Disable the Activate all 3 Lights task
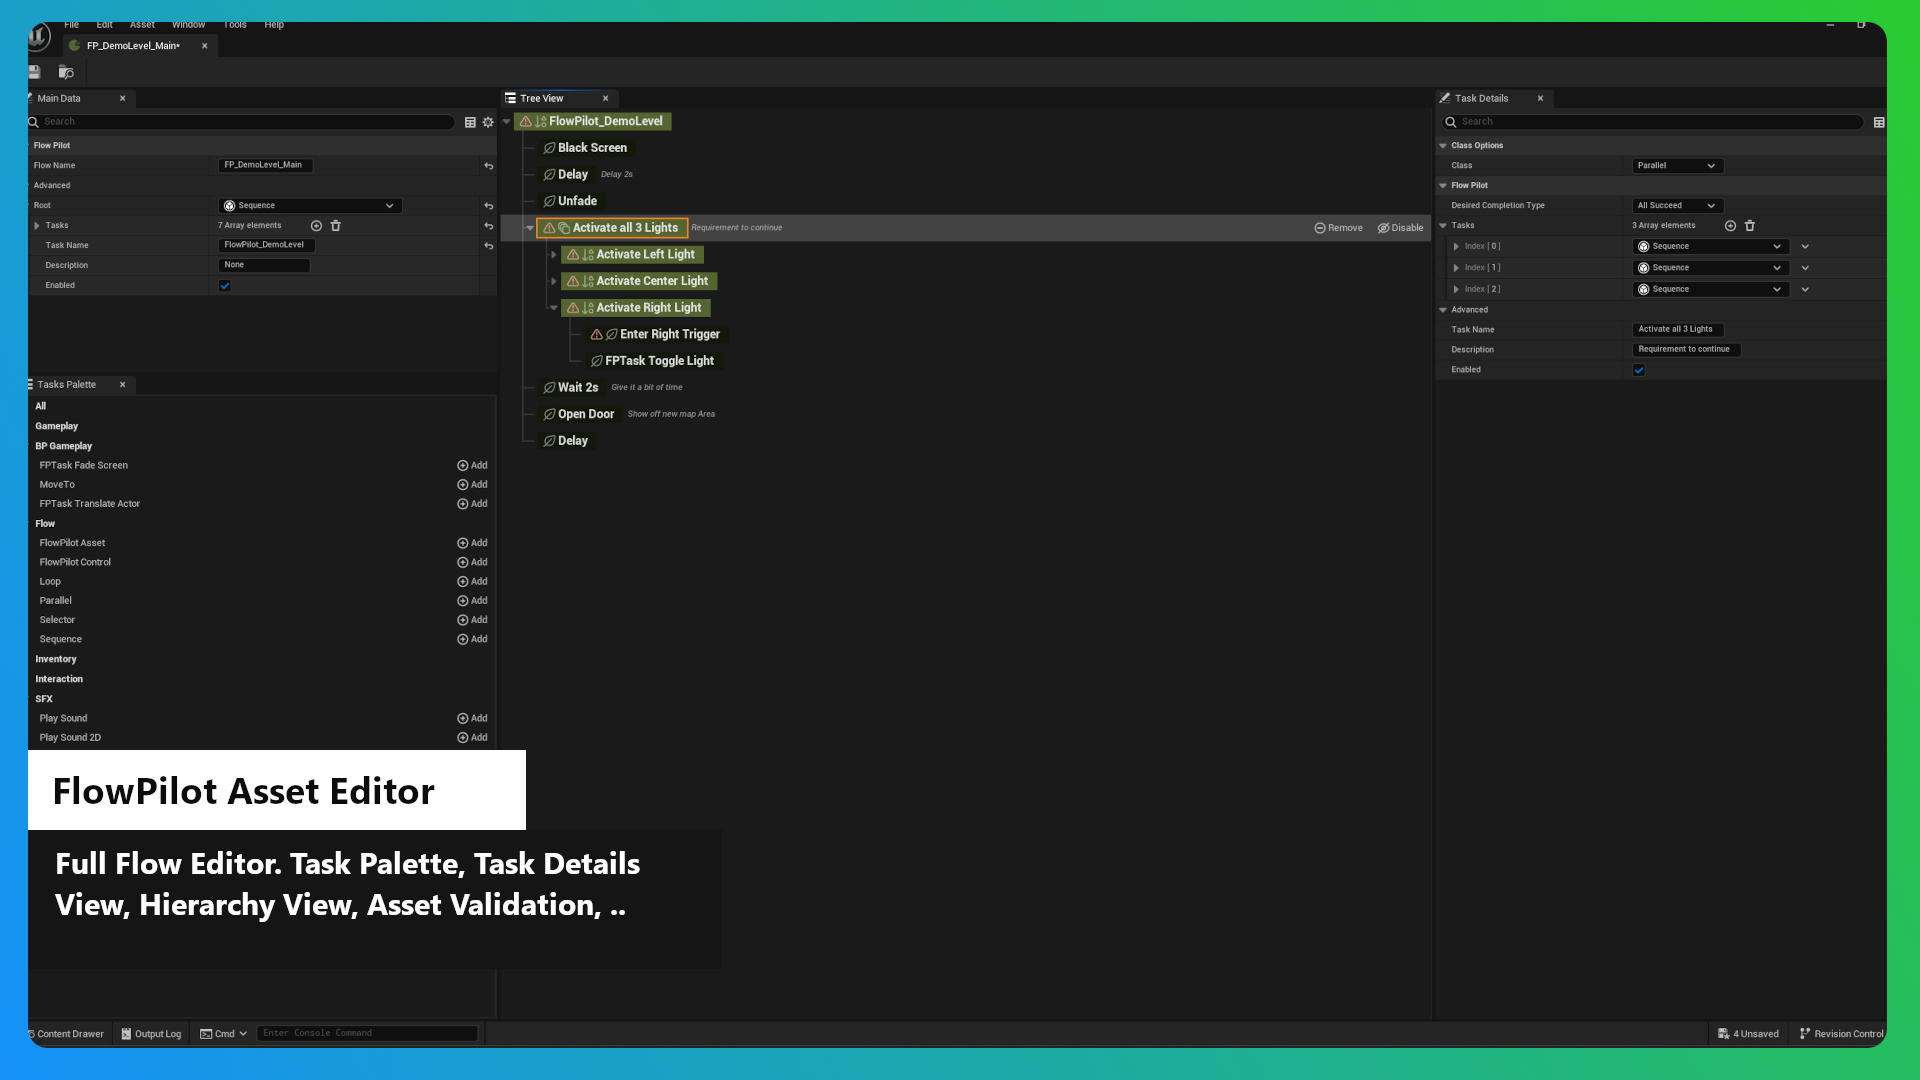 [x=1400, y=228]
